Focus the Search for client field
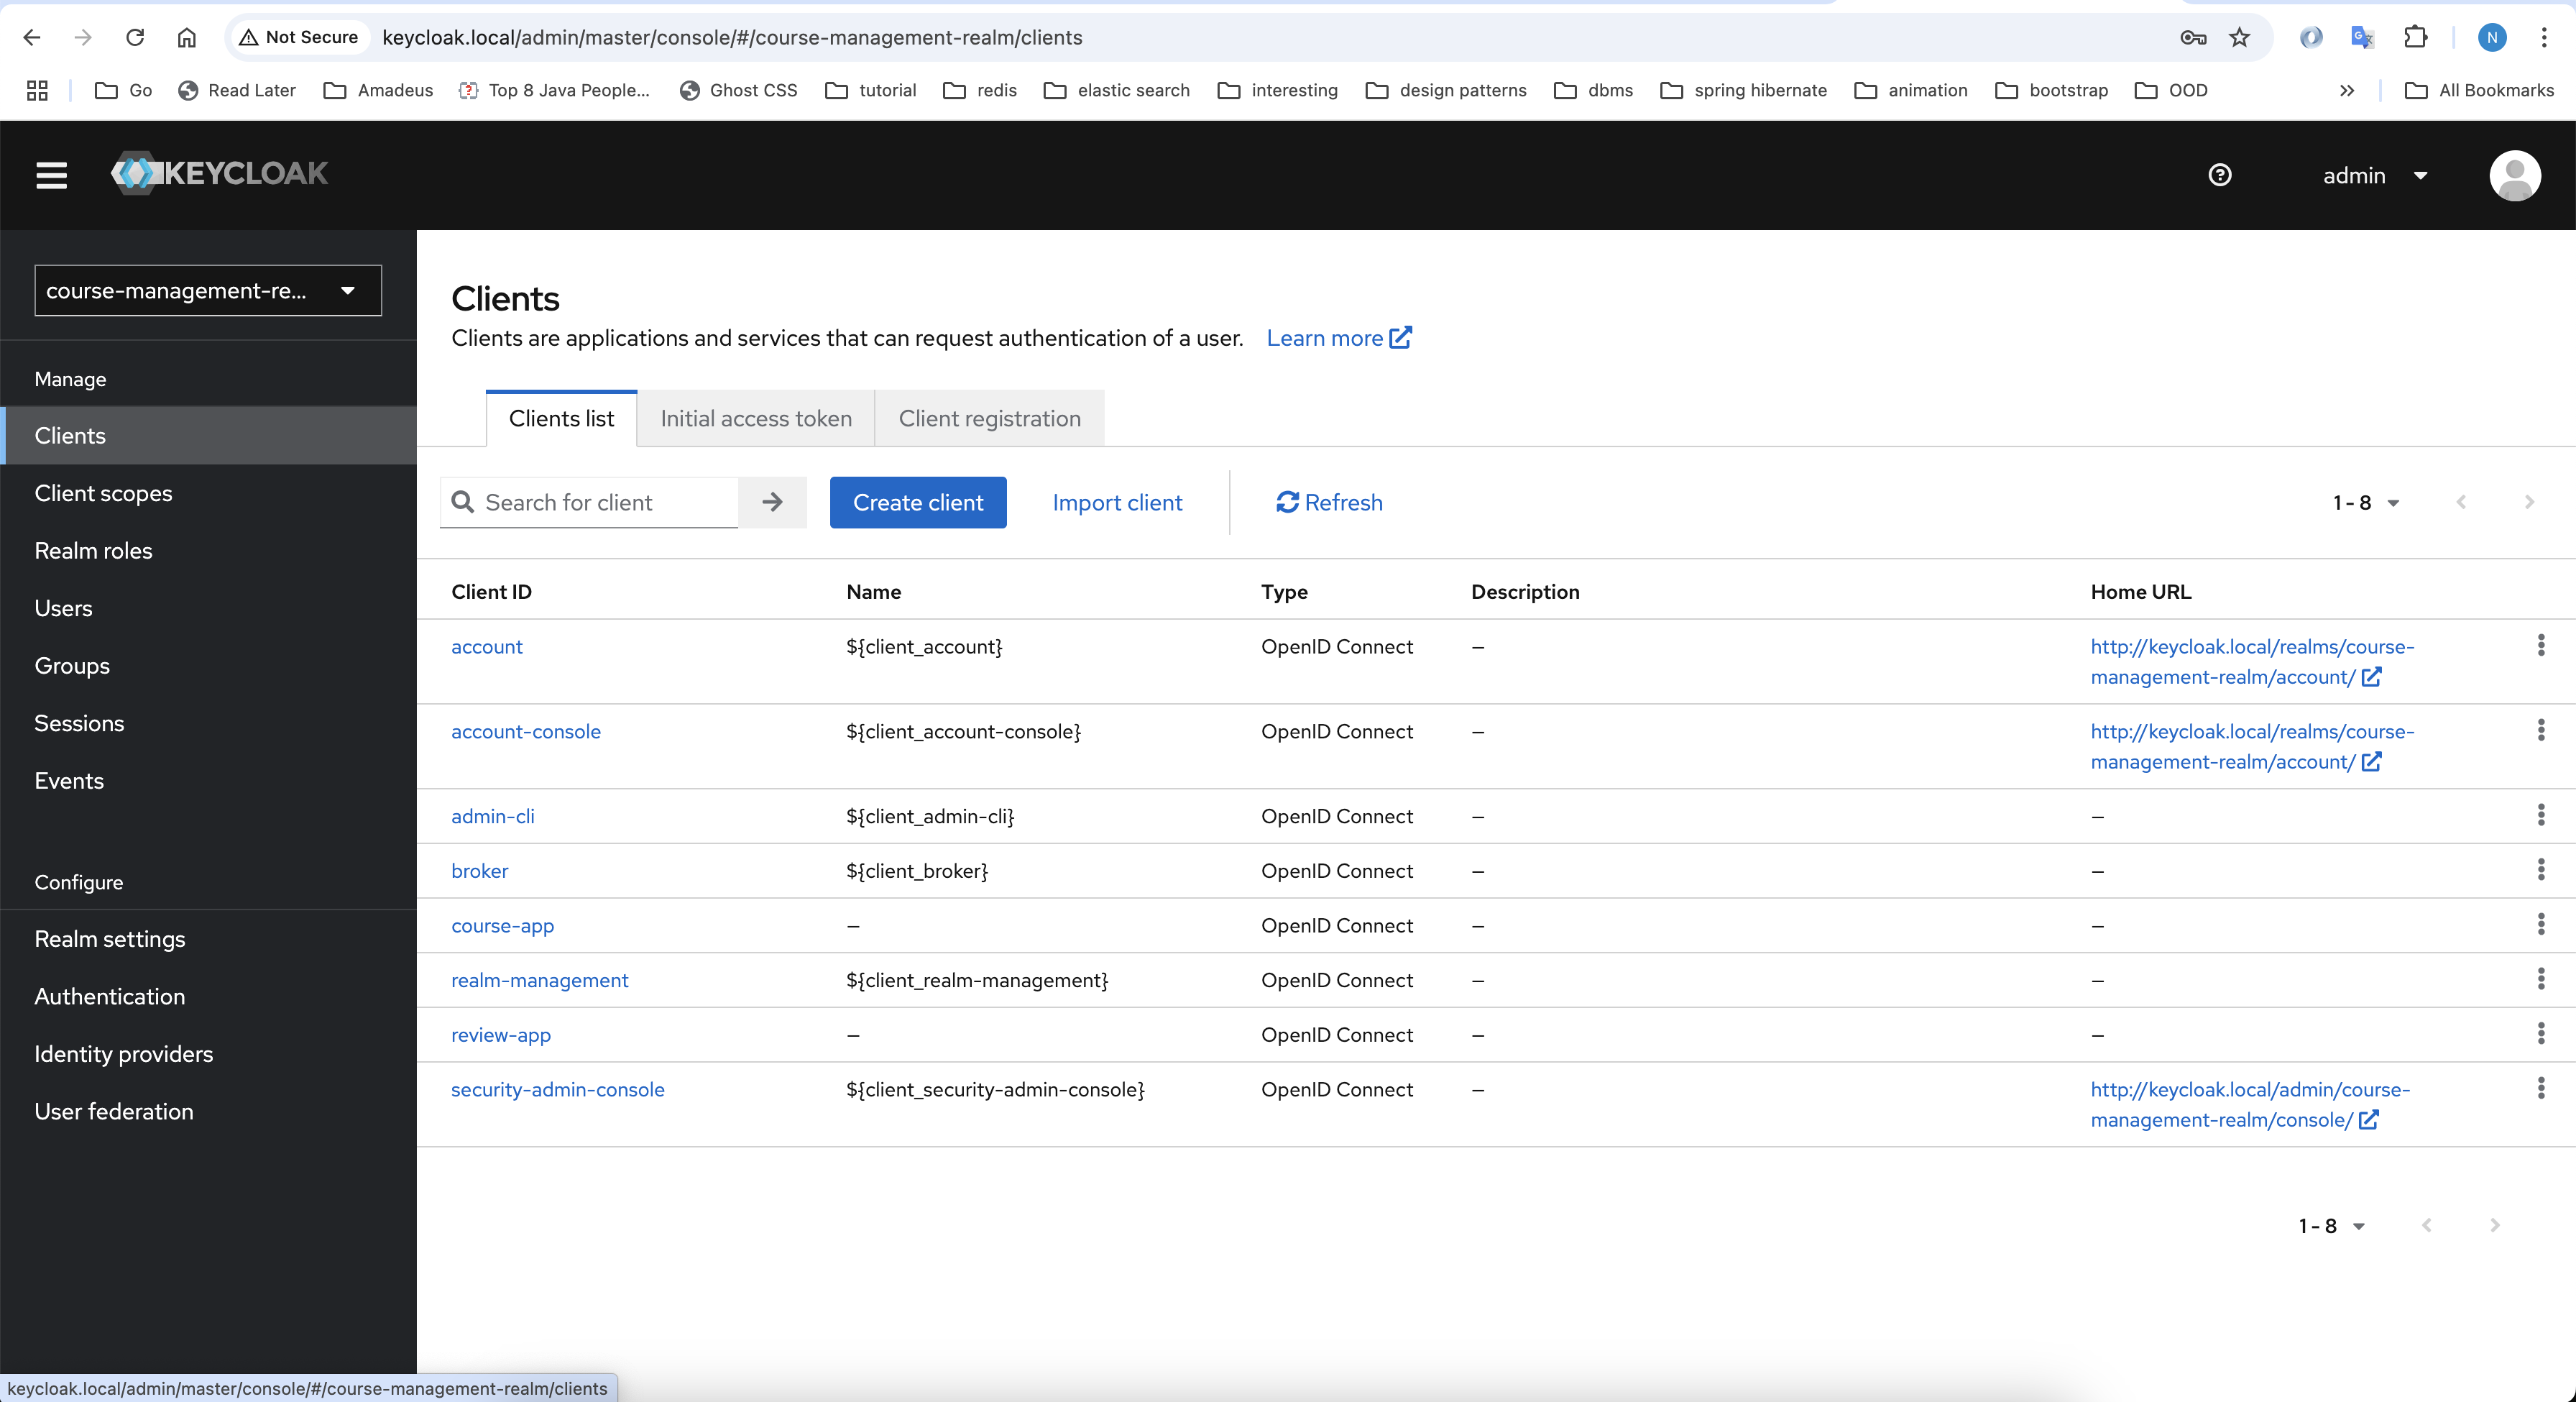This screenshot has height=1402, width=2576. [605, 502]
